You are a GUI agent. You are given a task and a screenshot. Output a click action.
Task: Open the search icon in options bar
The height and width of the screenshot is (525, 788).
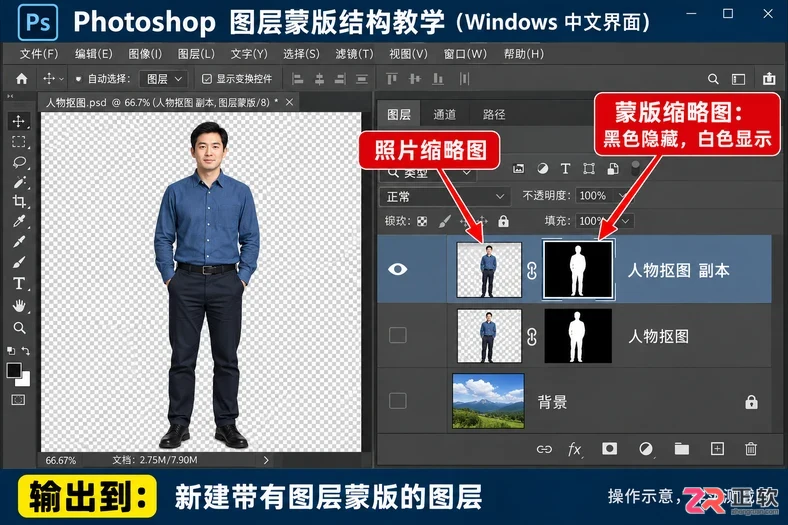(713, 79)
